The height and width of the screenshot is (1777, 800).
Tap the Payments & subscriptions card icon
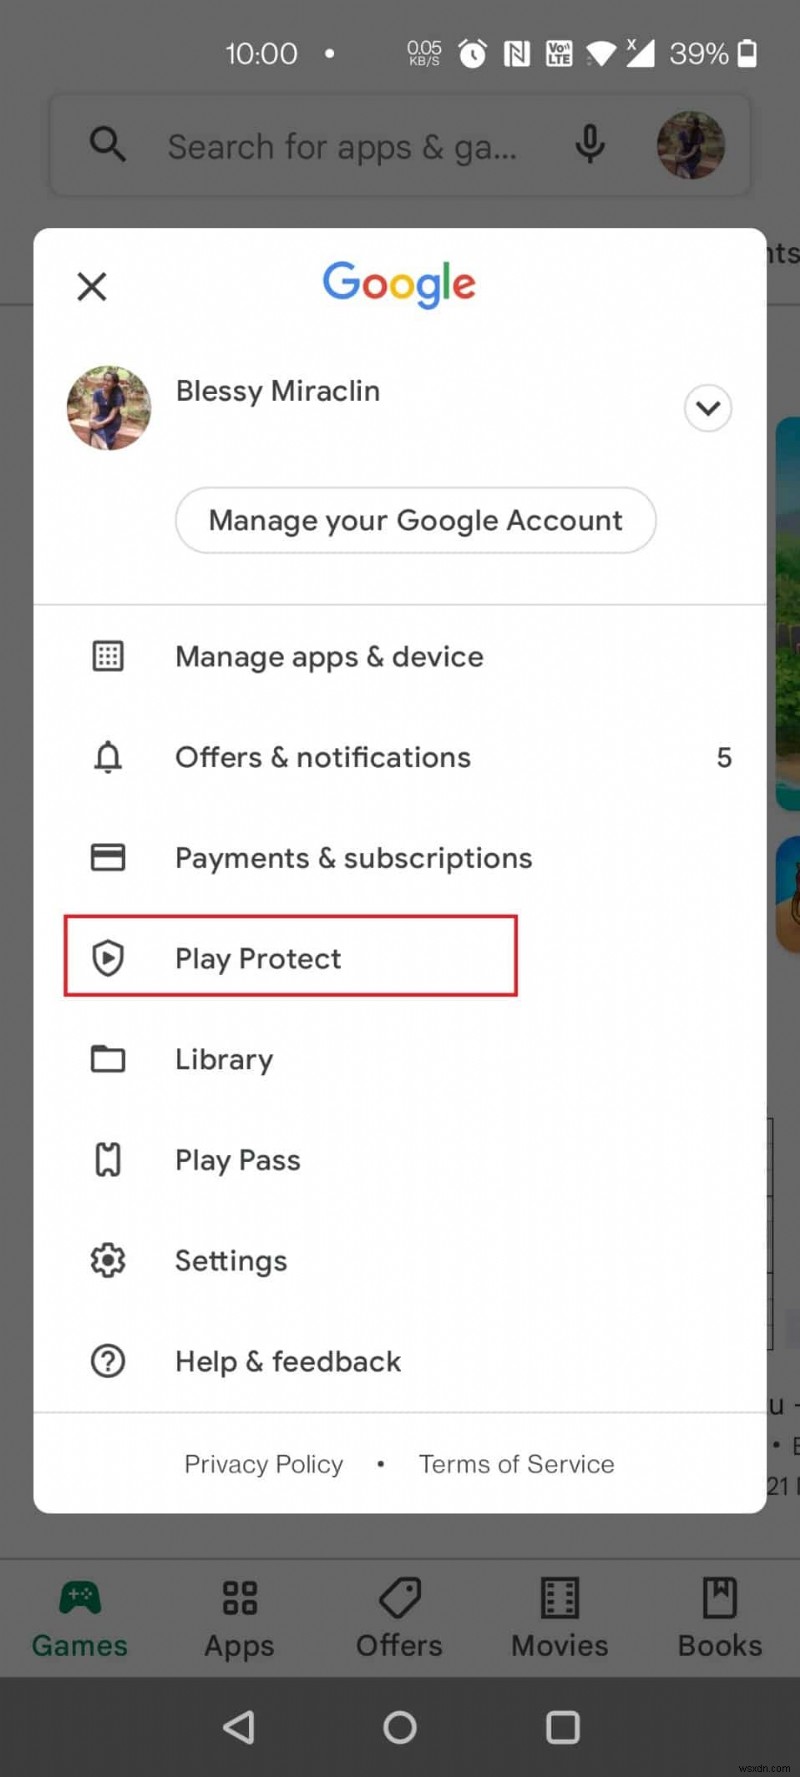tap(108, 857)
